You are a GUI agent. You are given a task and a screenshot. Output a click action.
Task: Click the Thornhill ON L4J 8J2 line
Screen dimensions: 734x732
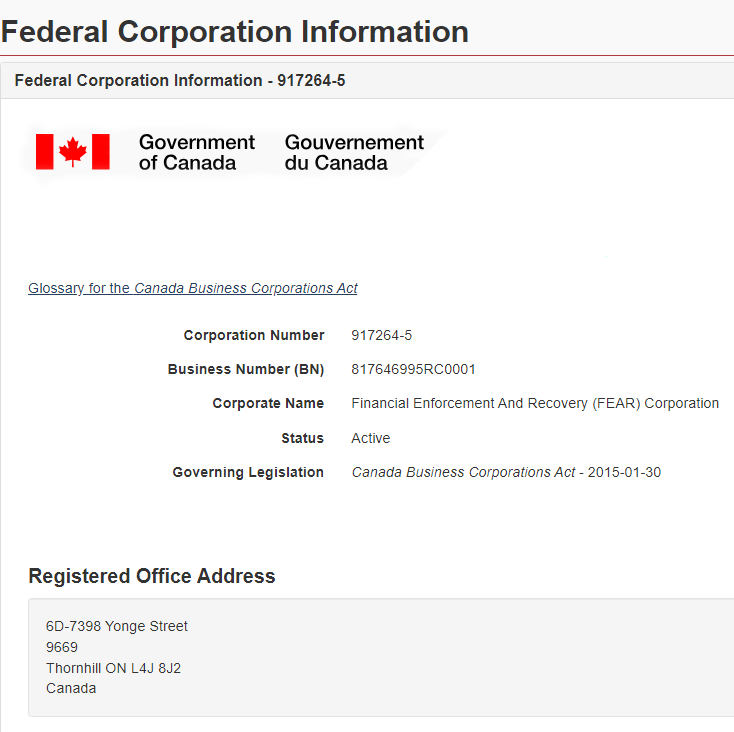click(113, 668)
